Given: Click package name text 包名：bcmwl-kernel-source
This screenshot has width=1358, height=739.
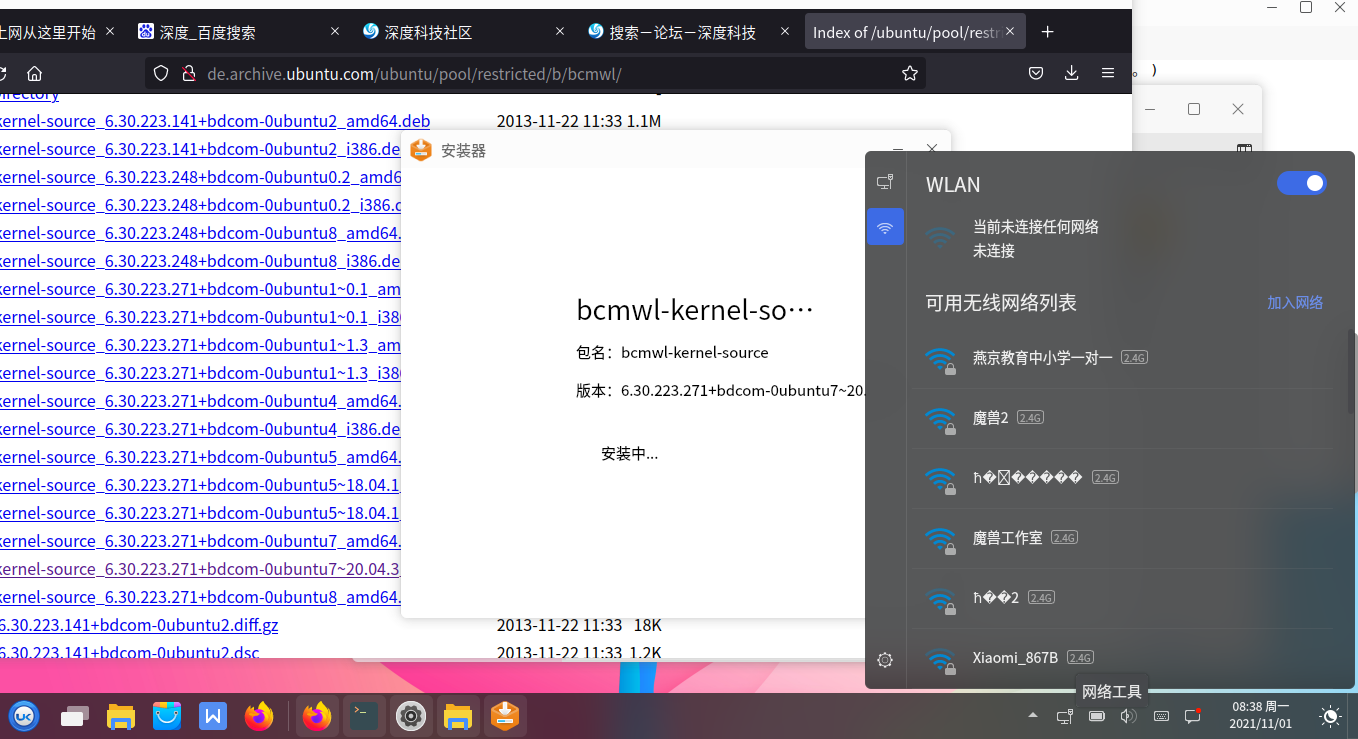Looking at the screenshot, I should tap(672, 353).
